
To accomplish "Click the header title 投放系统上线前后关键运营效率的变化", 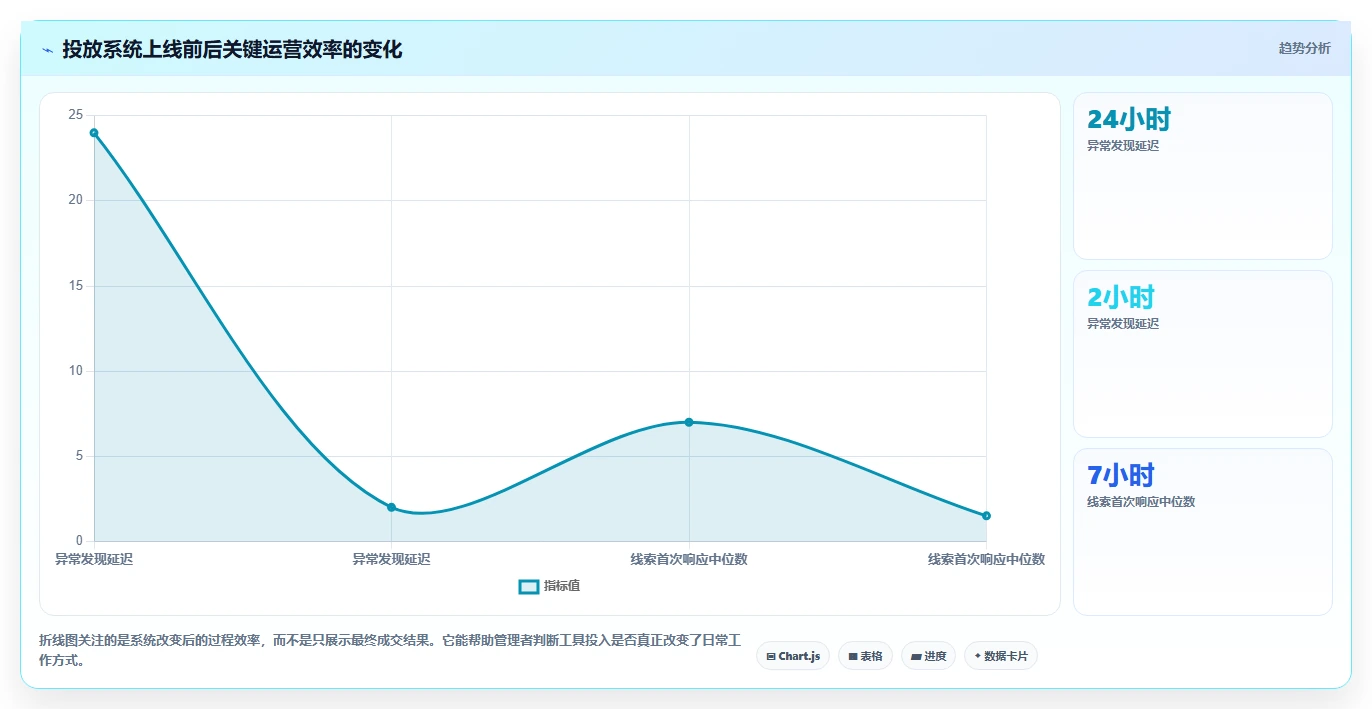I will 232,49.
